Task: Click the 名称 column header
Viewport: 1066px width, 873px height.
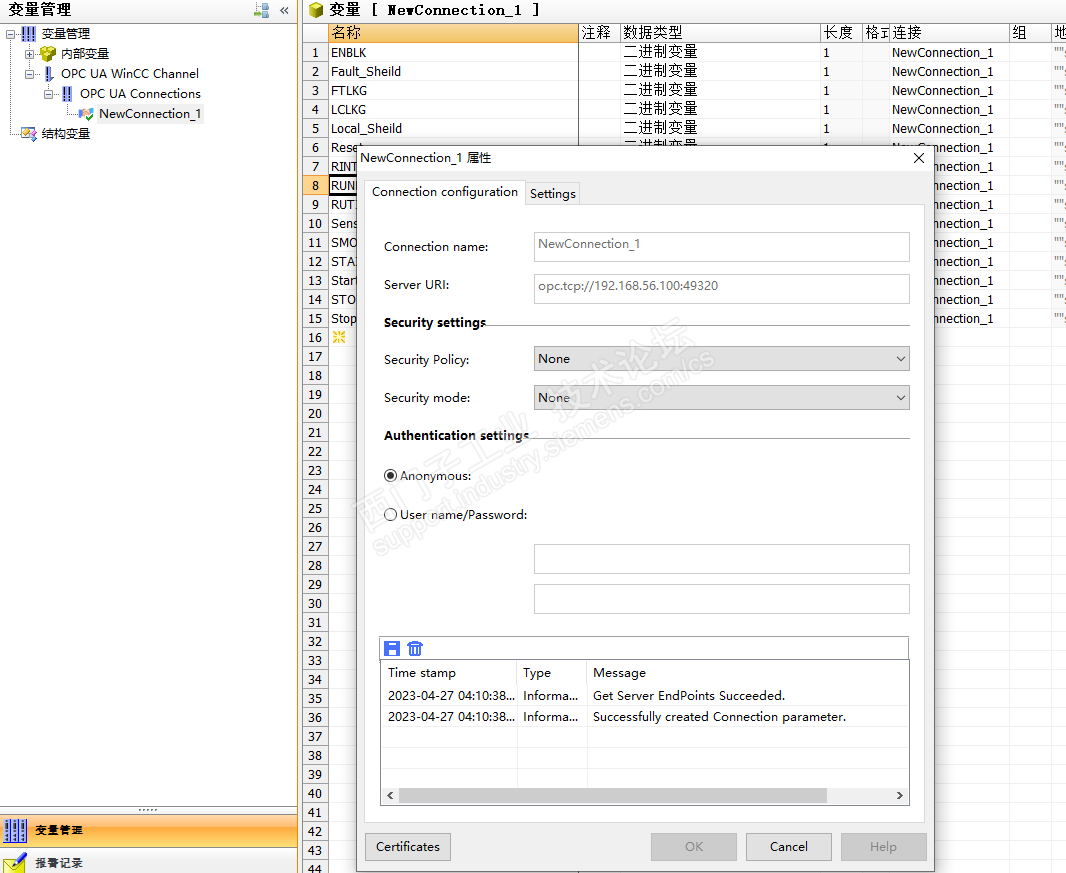Action: pos(453,33)
